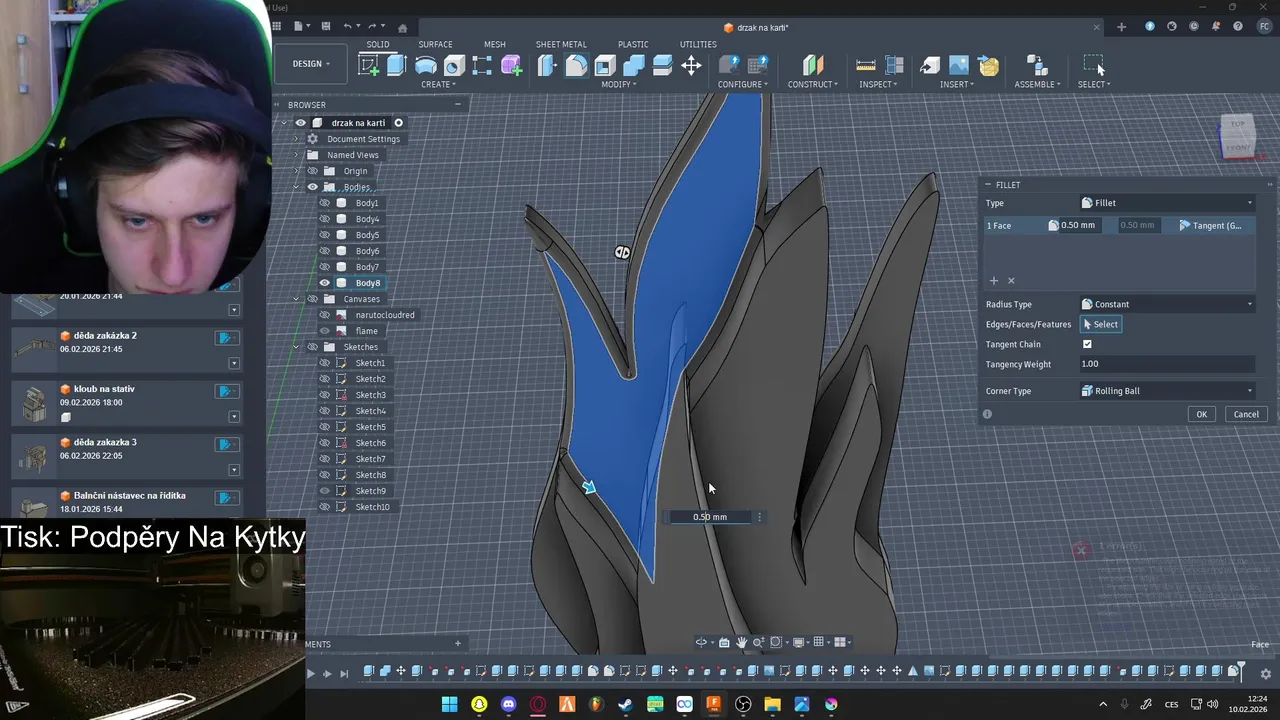Open Display Settings in navigation bar

(x=798, y=642)
